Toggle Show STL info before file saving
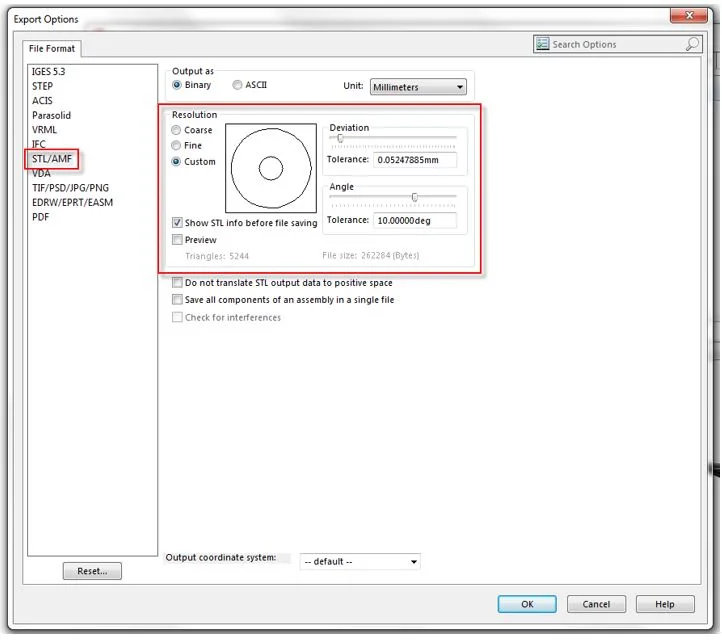Image resolution: width=722 pixels, height=640 pixels. [x=177, y=223]
